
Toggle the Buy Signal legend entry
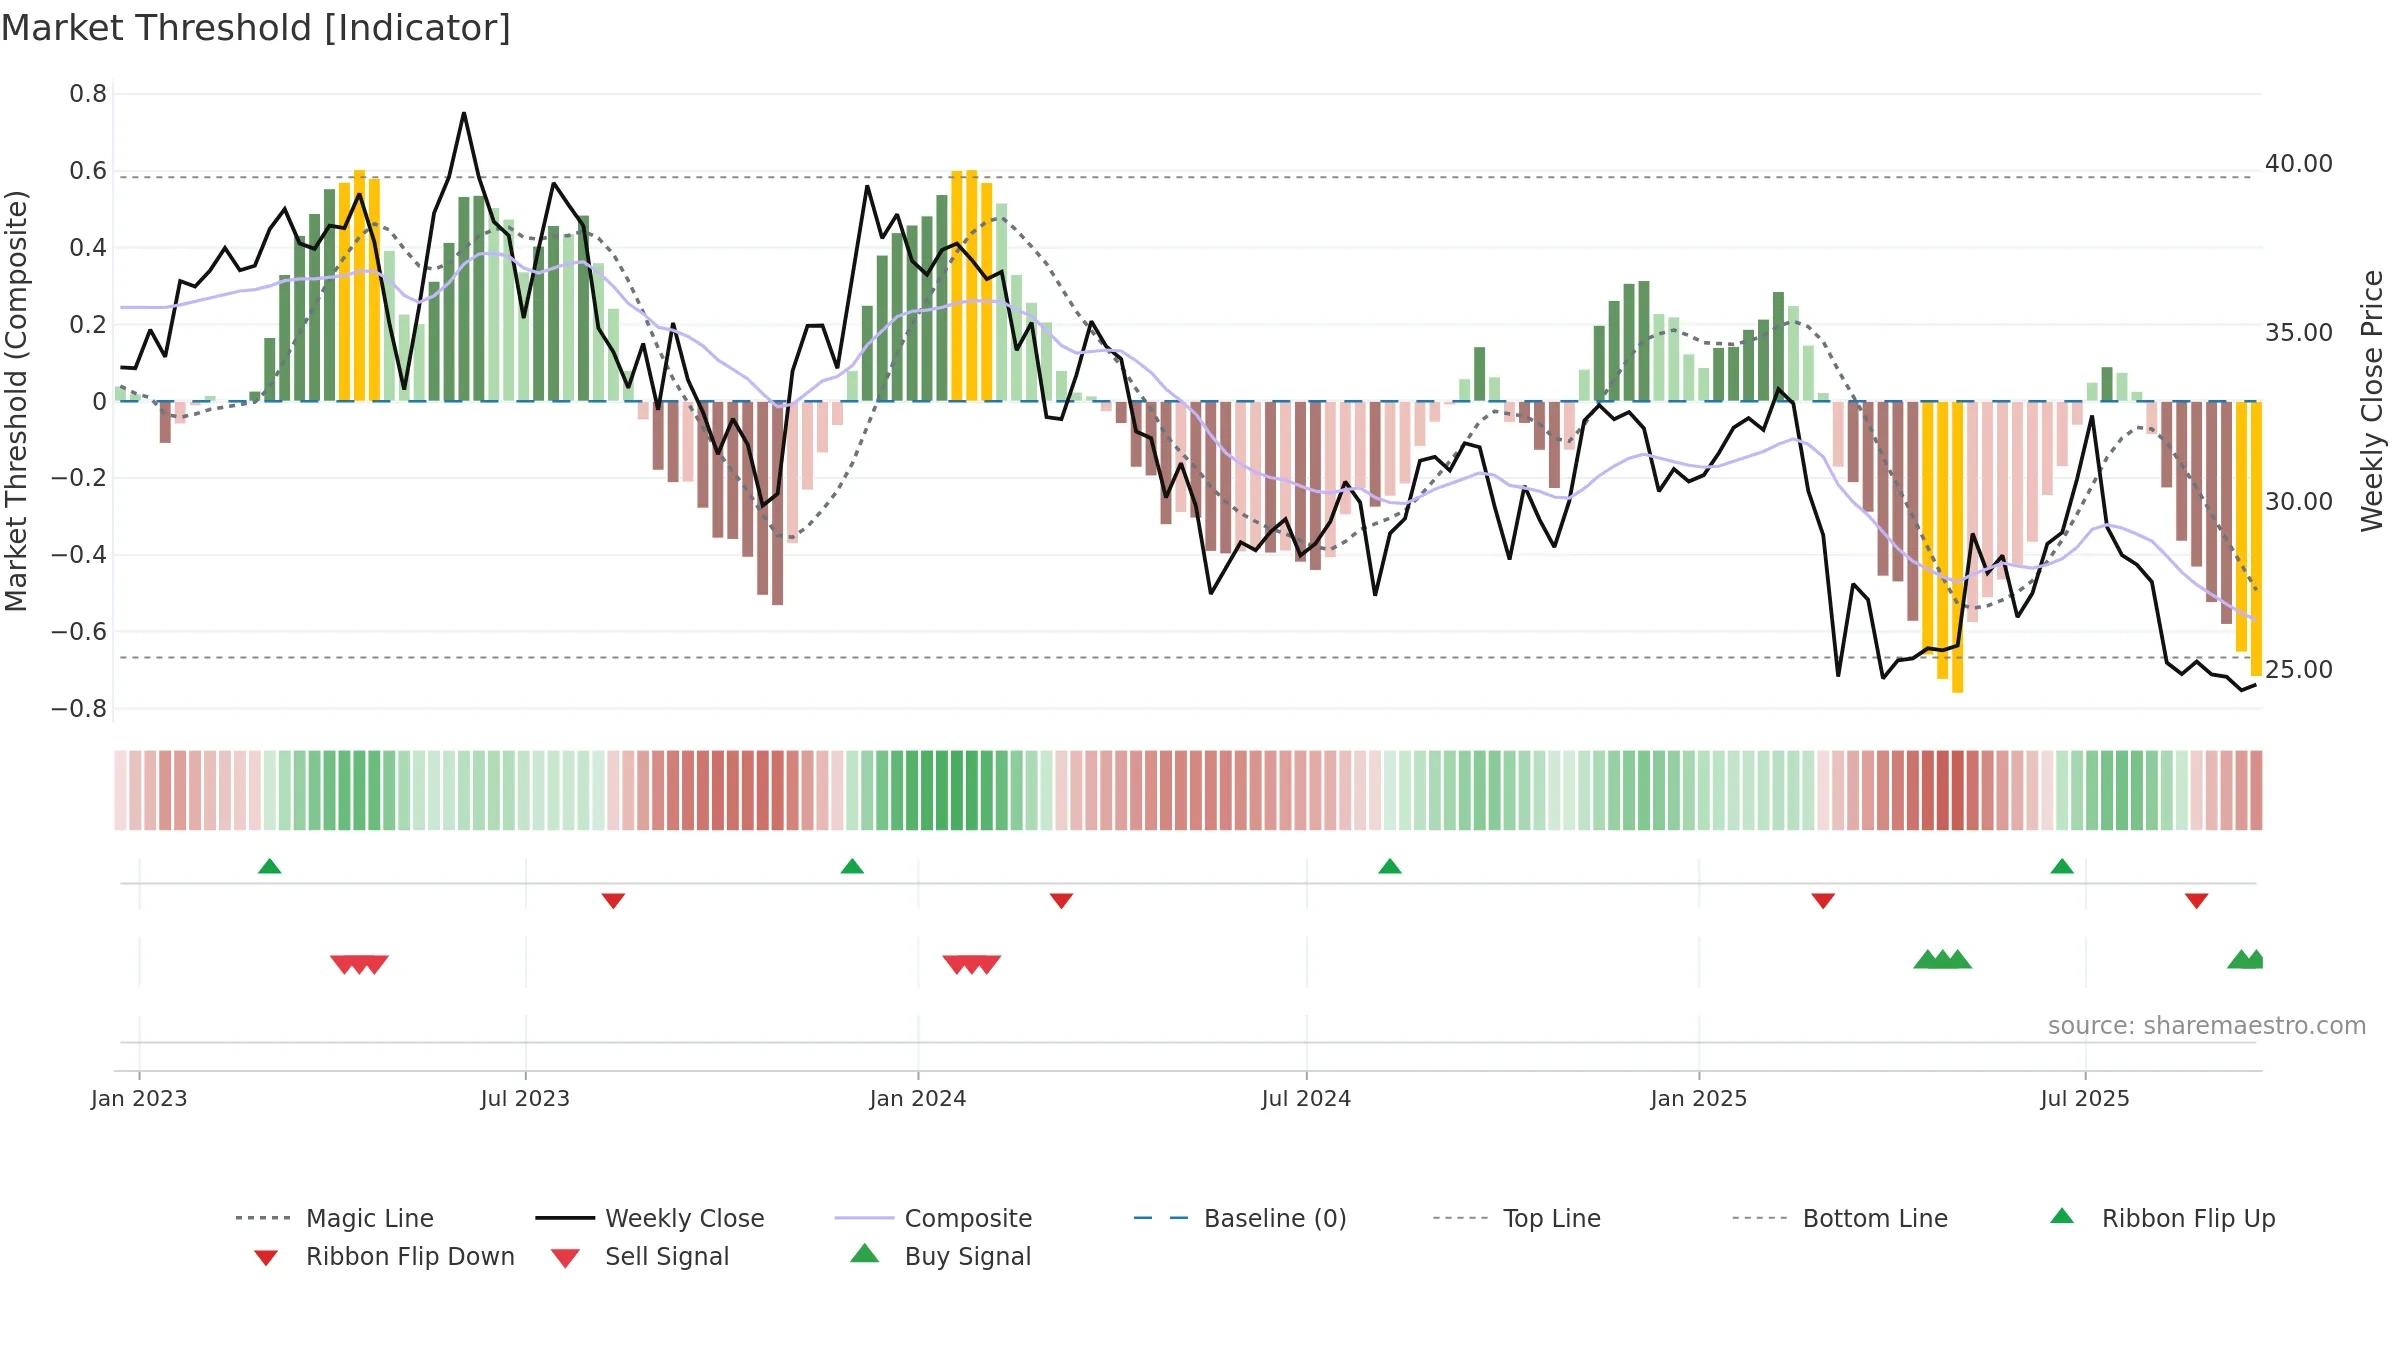pos(940,1256)
